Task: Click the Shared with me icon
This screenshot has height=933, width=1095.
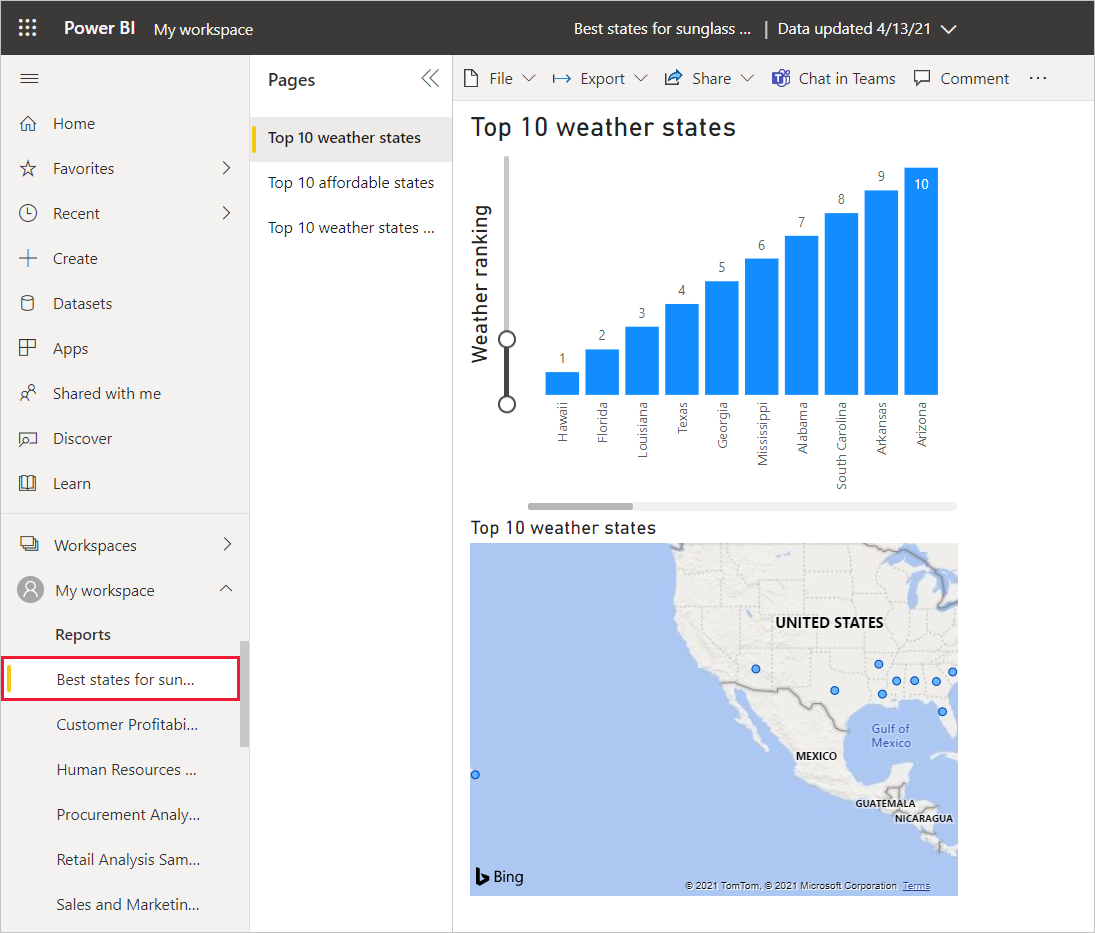Action: pyautogui.click(x=28, y=393)
